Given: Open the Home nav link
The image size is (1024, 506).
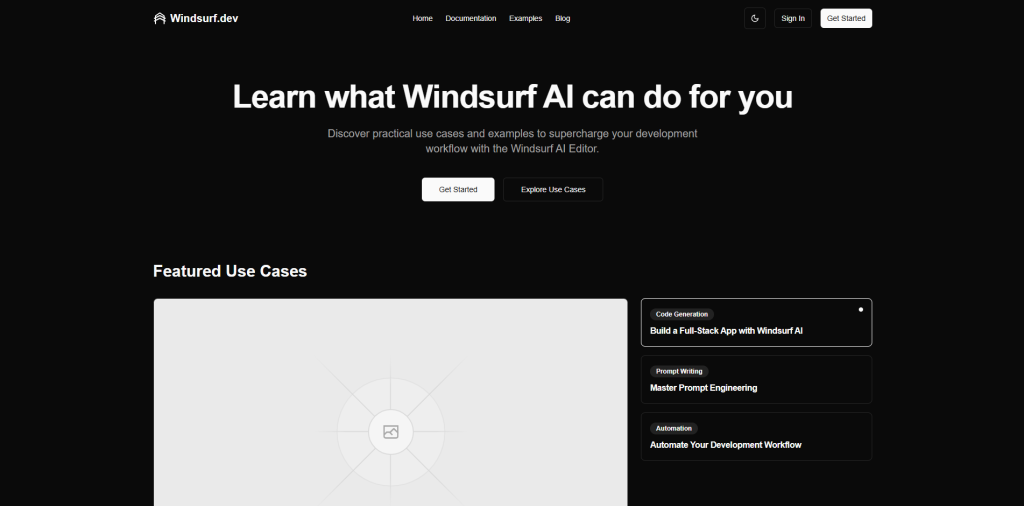Looking at the screenshot, I should [423, 18].
